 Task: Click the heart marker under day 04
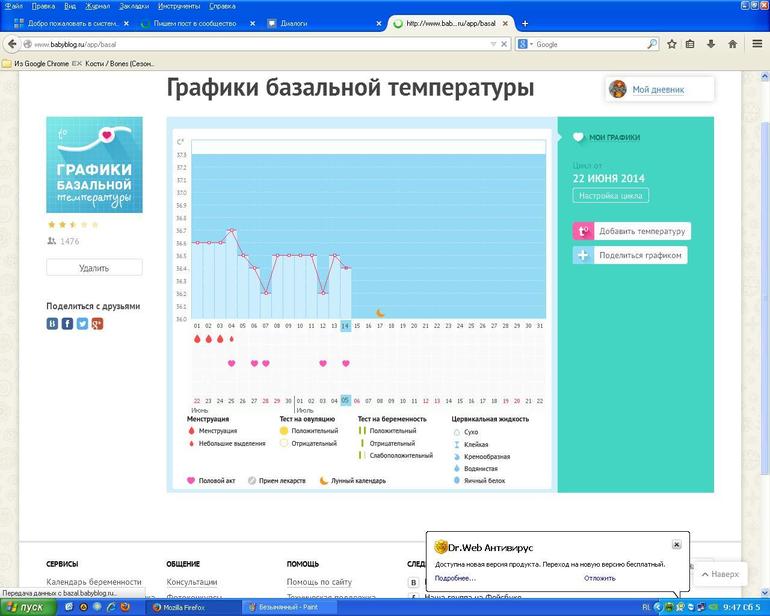[231, 364]
